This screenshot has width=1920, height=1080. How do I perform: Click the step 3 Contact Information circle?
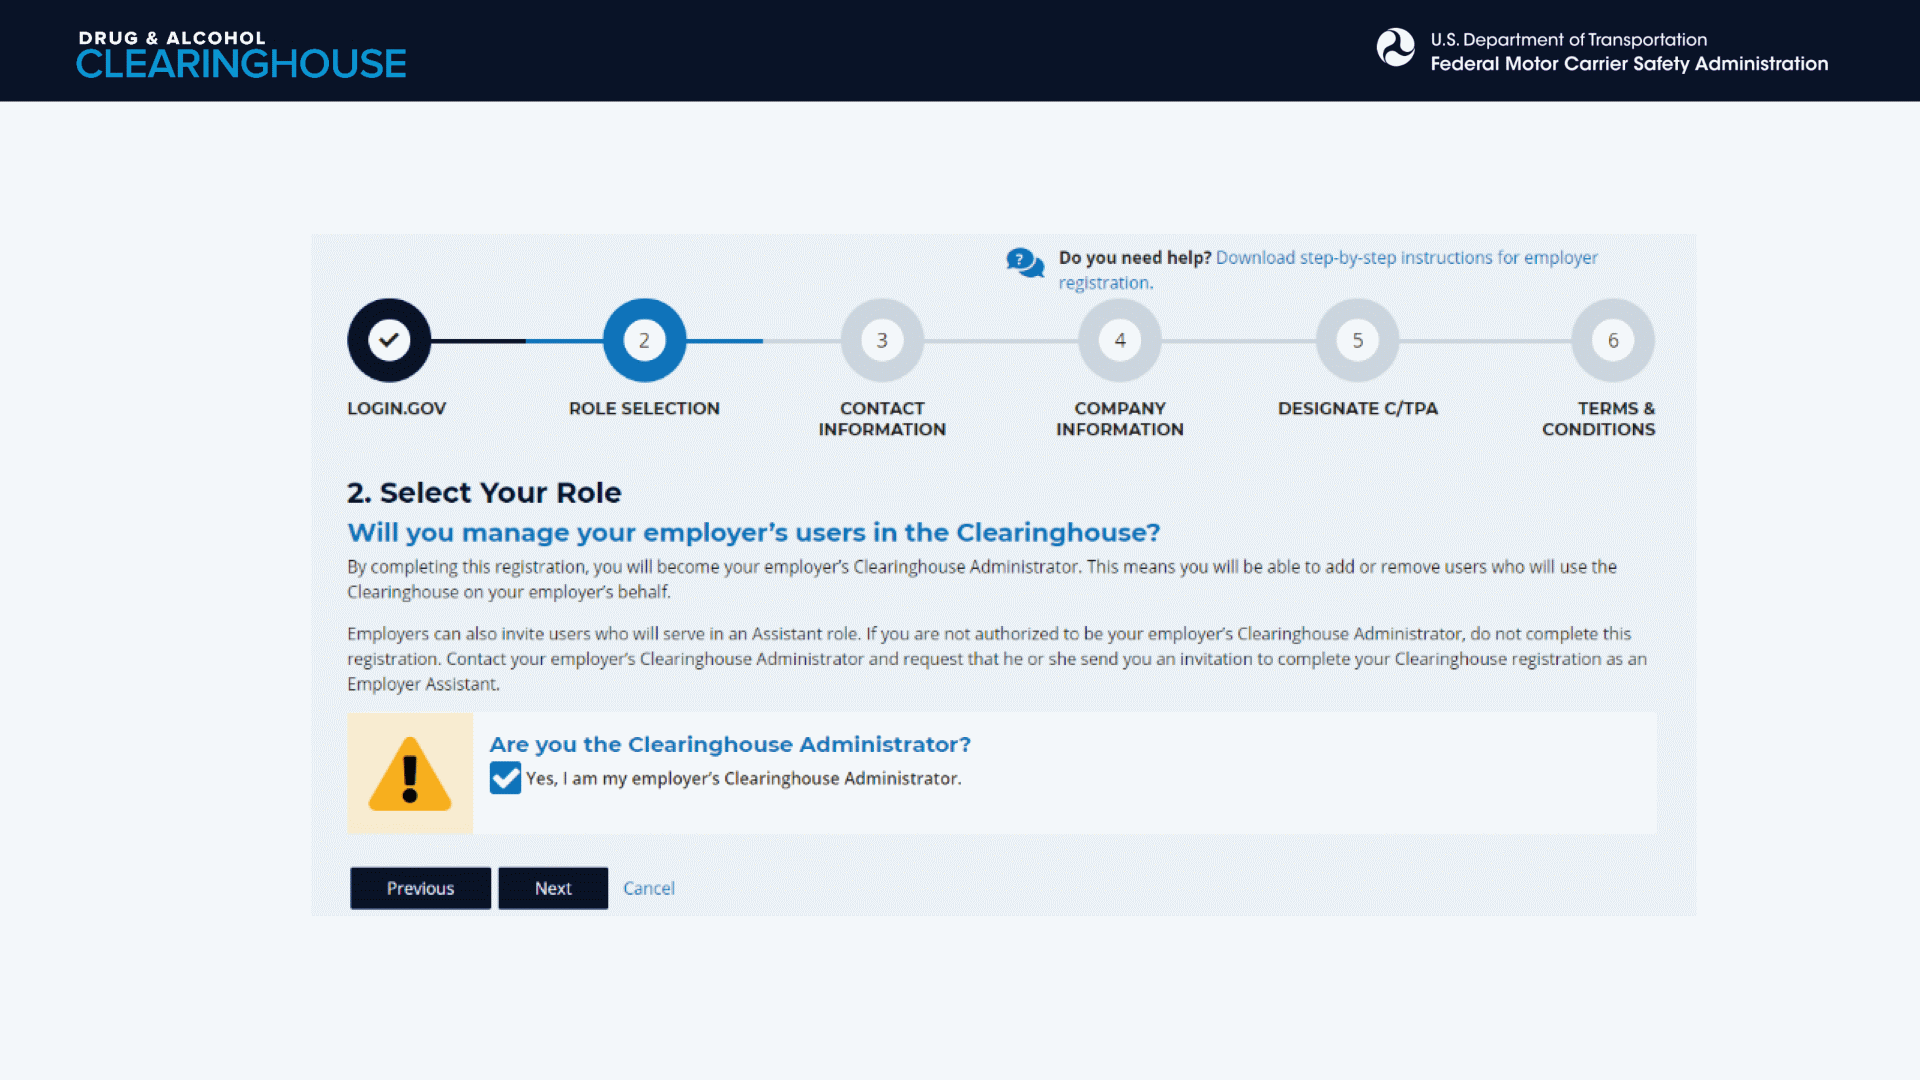coord(882,340)
